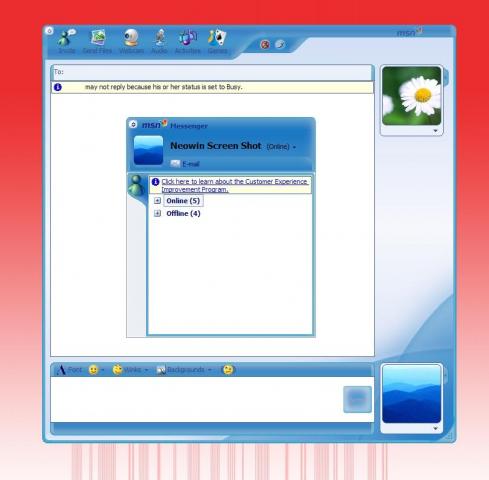The height and width of the screenshot is (480, 489).
Task: Open the Activities icon
Action: pyautogui.click(x=188, y=41)
